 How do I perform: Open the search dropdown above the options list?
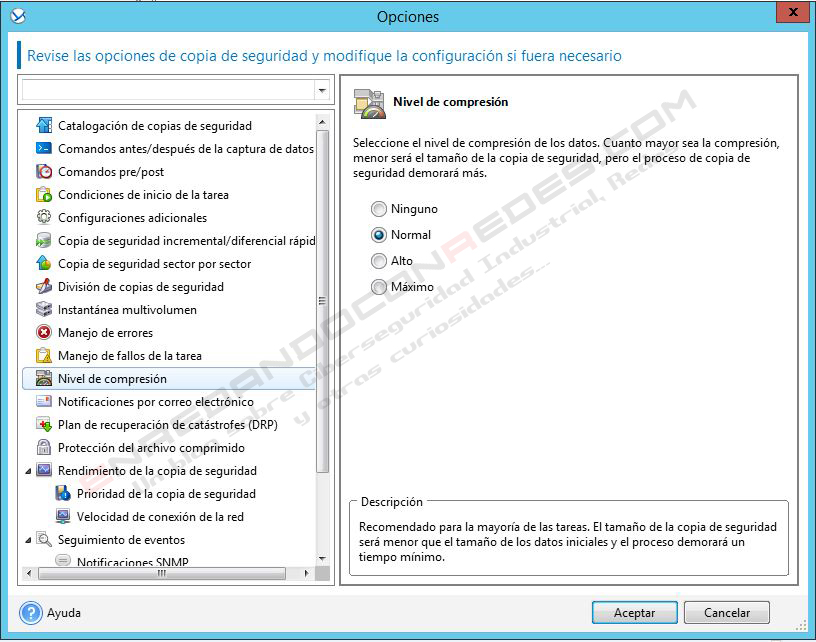pos(321,90)
